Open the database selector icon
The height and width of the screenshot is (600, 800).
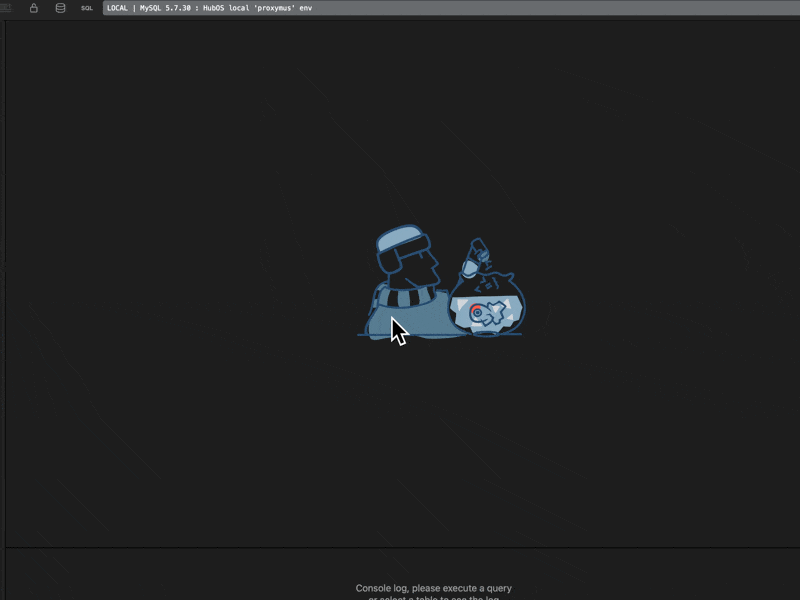pos(60,8)
